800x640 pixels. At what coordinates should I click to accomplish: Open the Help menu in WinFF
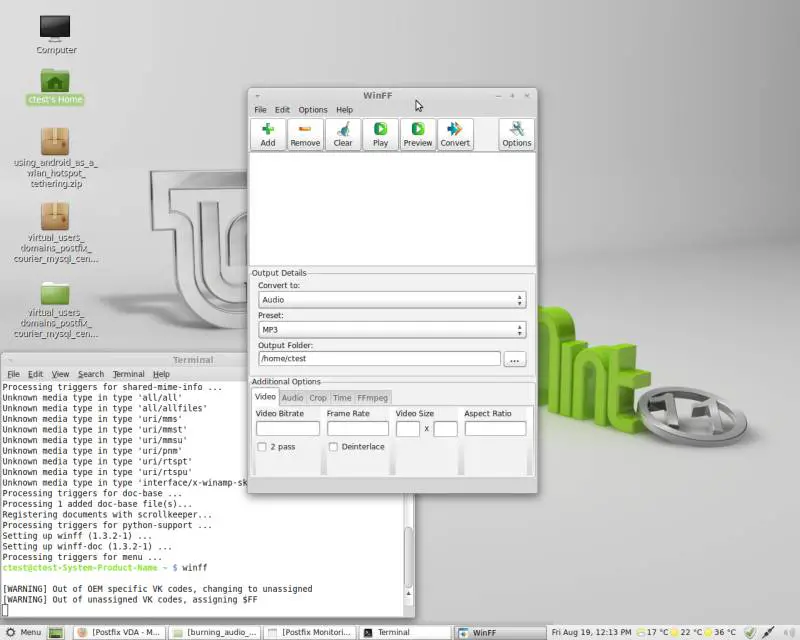(x=344, y=110)
